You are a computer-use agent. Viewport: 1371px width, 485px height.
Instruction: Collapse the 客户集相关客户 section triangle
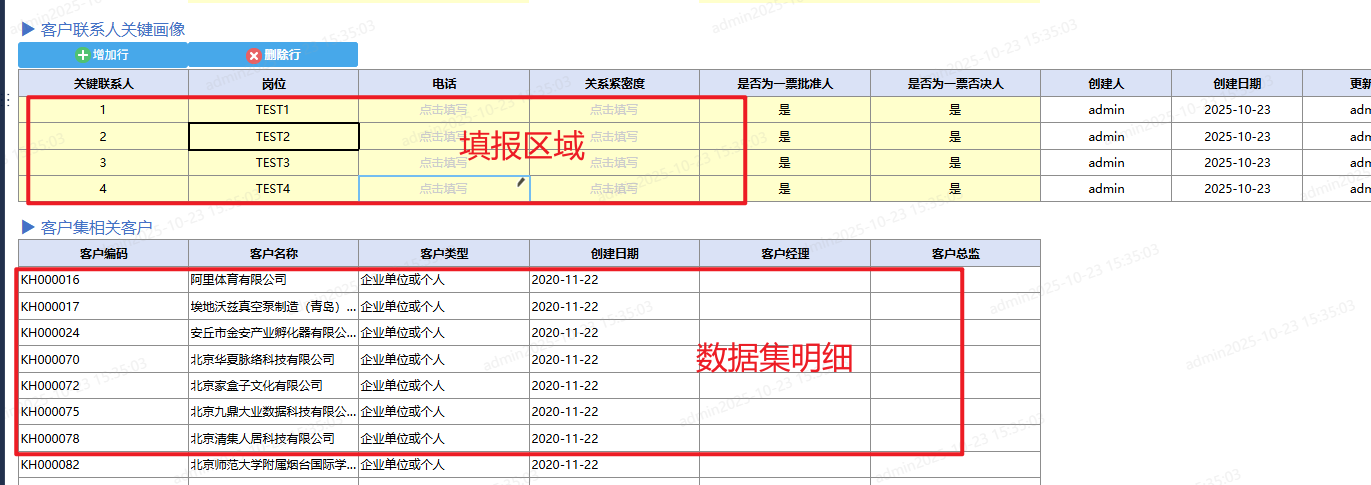pos(28,228)
